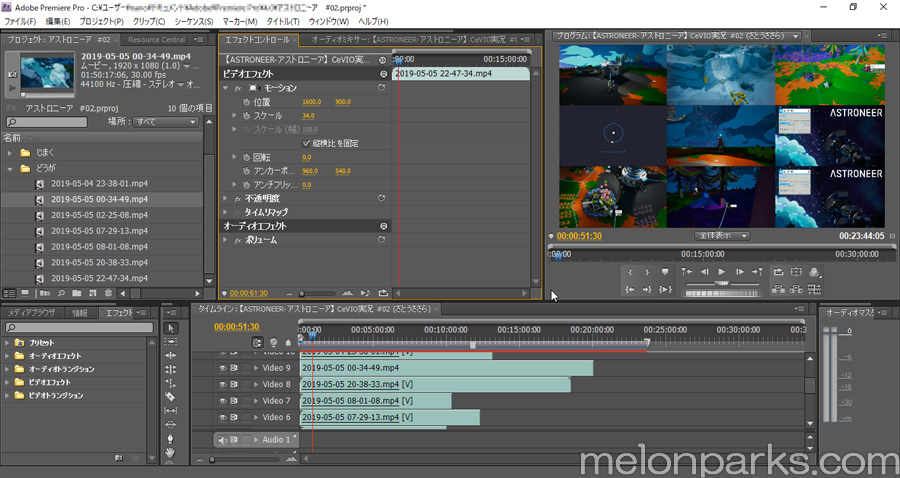The image size is (900, 478).
Task: Switch to the Resource Central tab
Action: click(x=156, y=40)
